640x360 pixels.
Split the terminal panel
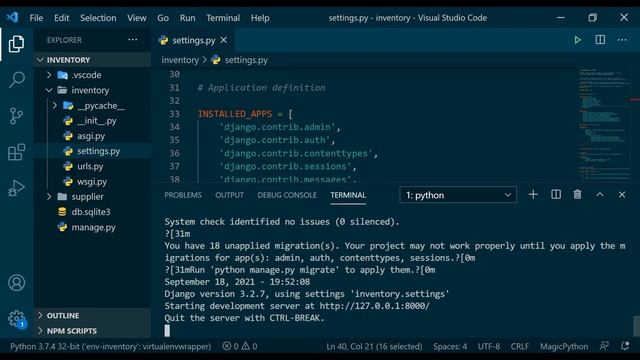556,195
